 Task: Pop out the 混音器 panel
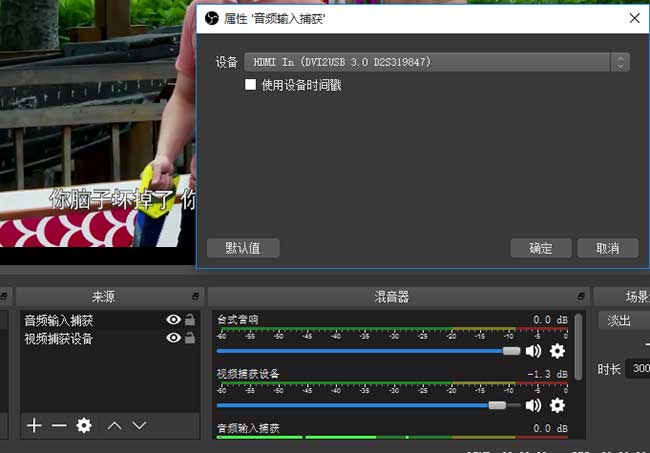coord(581,297)
